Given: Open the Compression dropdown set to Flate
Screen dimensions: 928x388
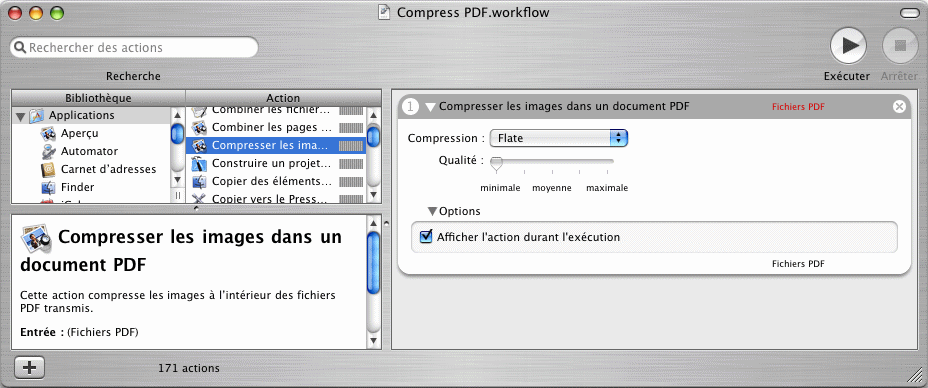Looking at the screenshot, I should pyautogui.click(x=559, y=138).
